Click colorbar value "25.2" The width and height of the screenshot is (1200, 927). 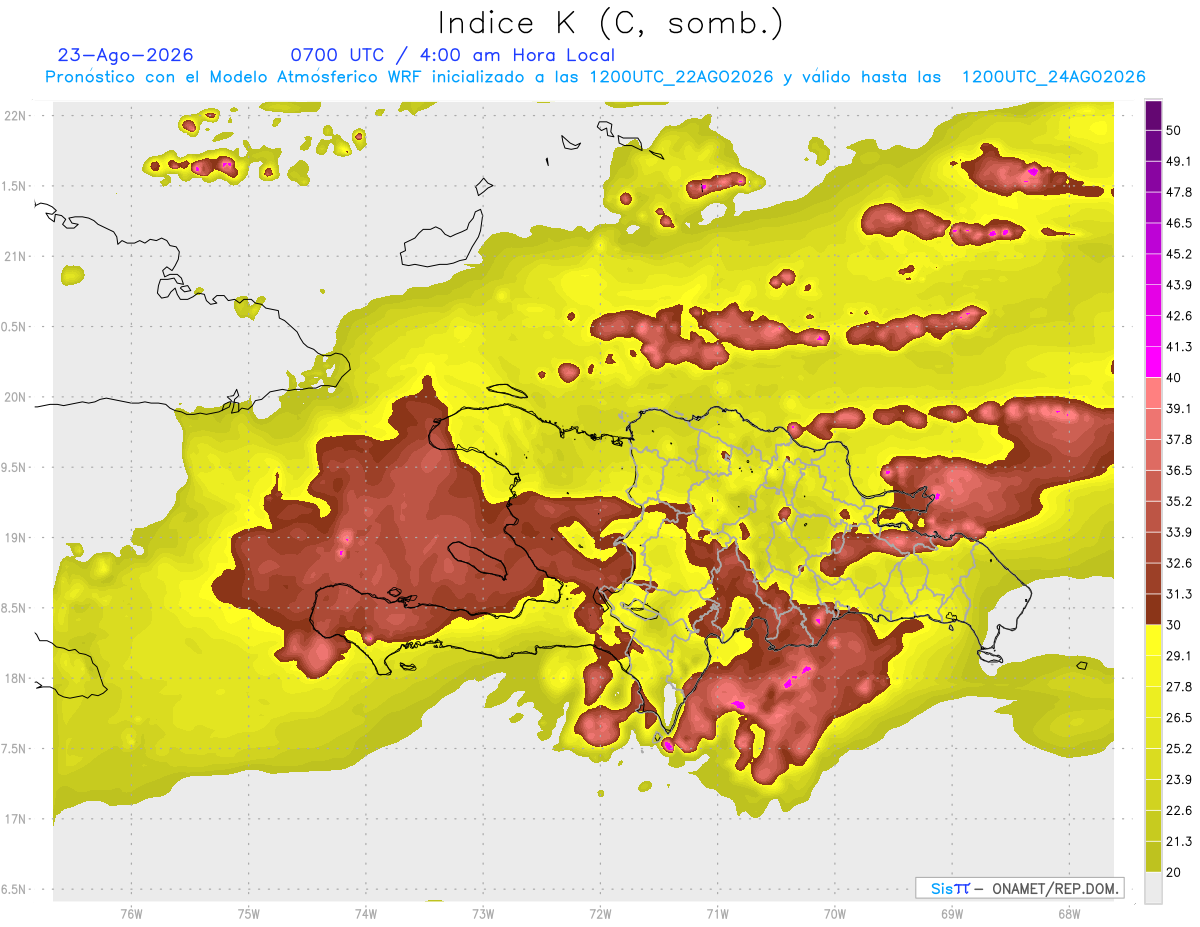point(1179,749)
